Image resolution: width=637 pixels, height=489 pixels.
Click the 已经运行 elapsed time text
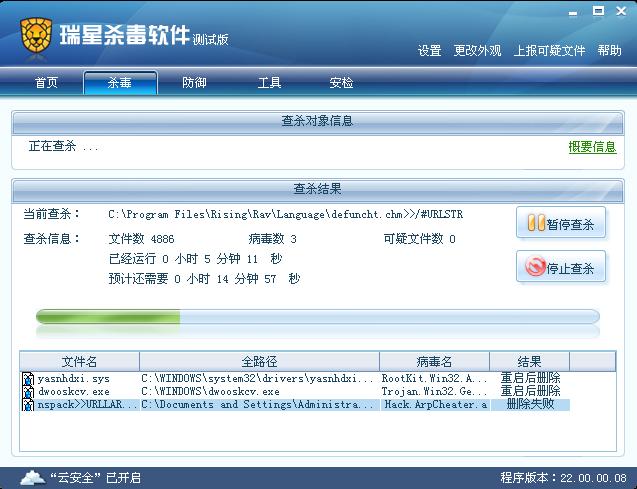195,259
